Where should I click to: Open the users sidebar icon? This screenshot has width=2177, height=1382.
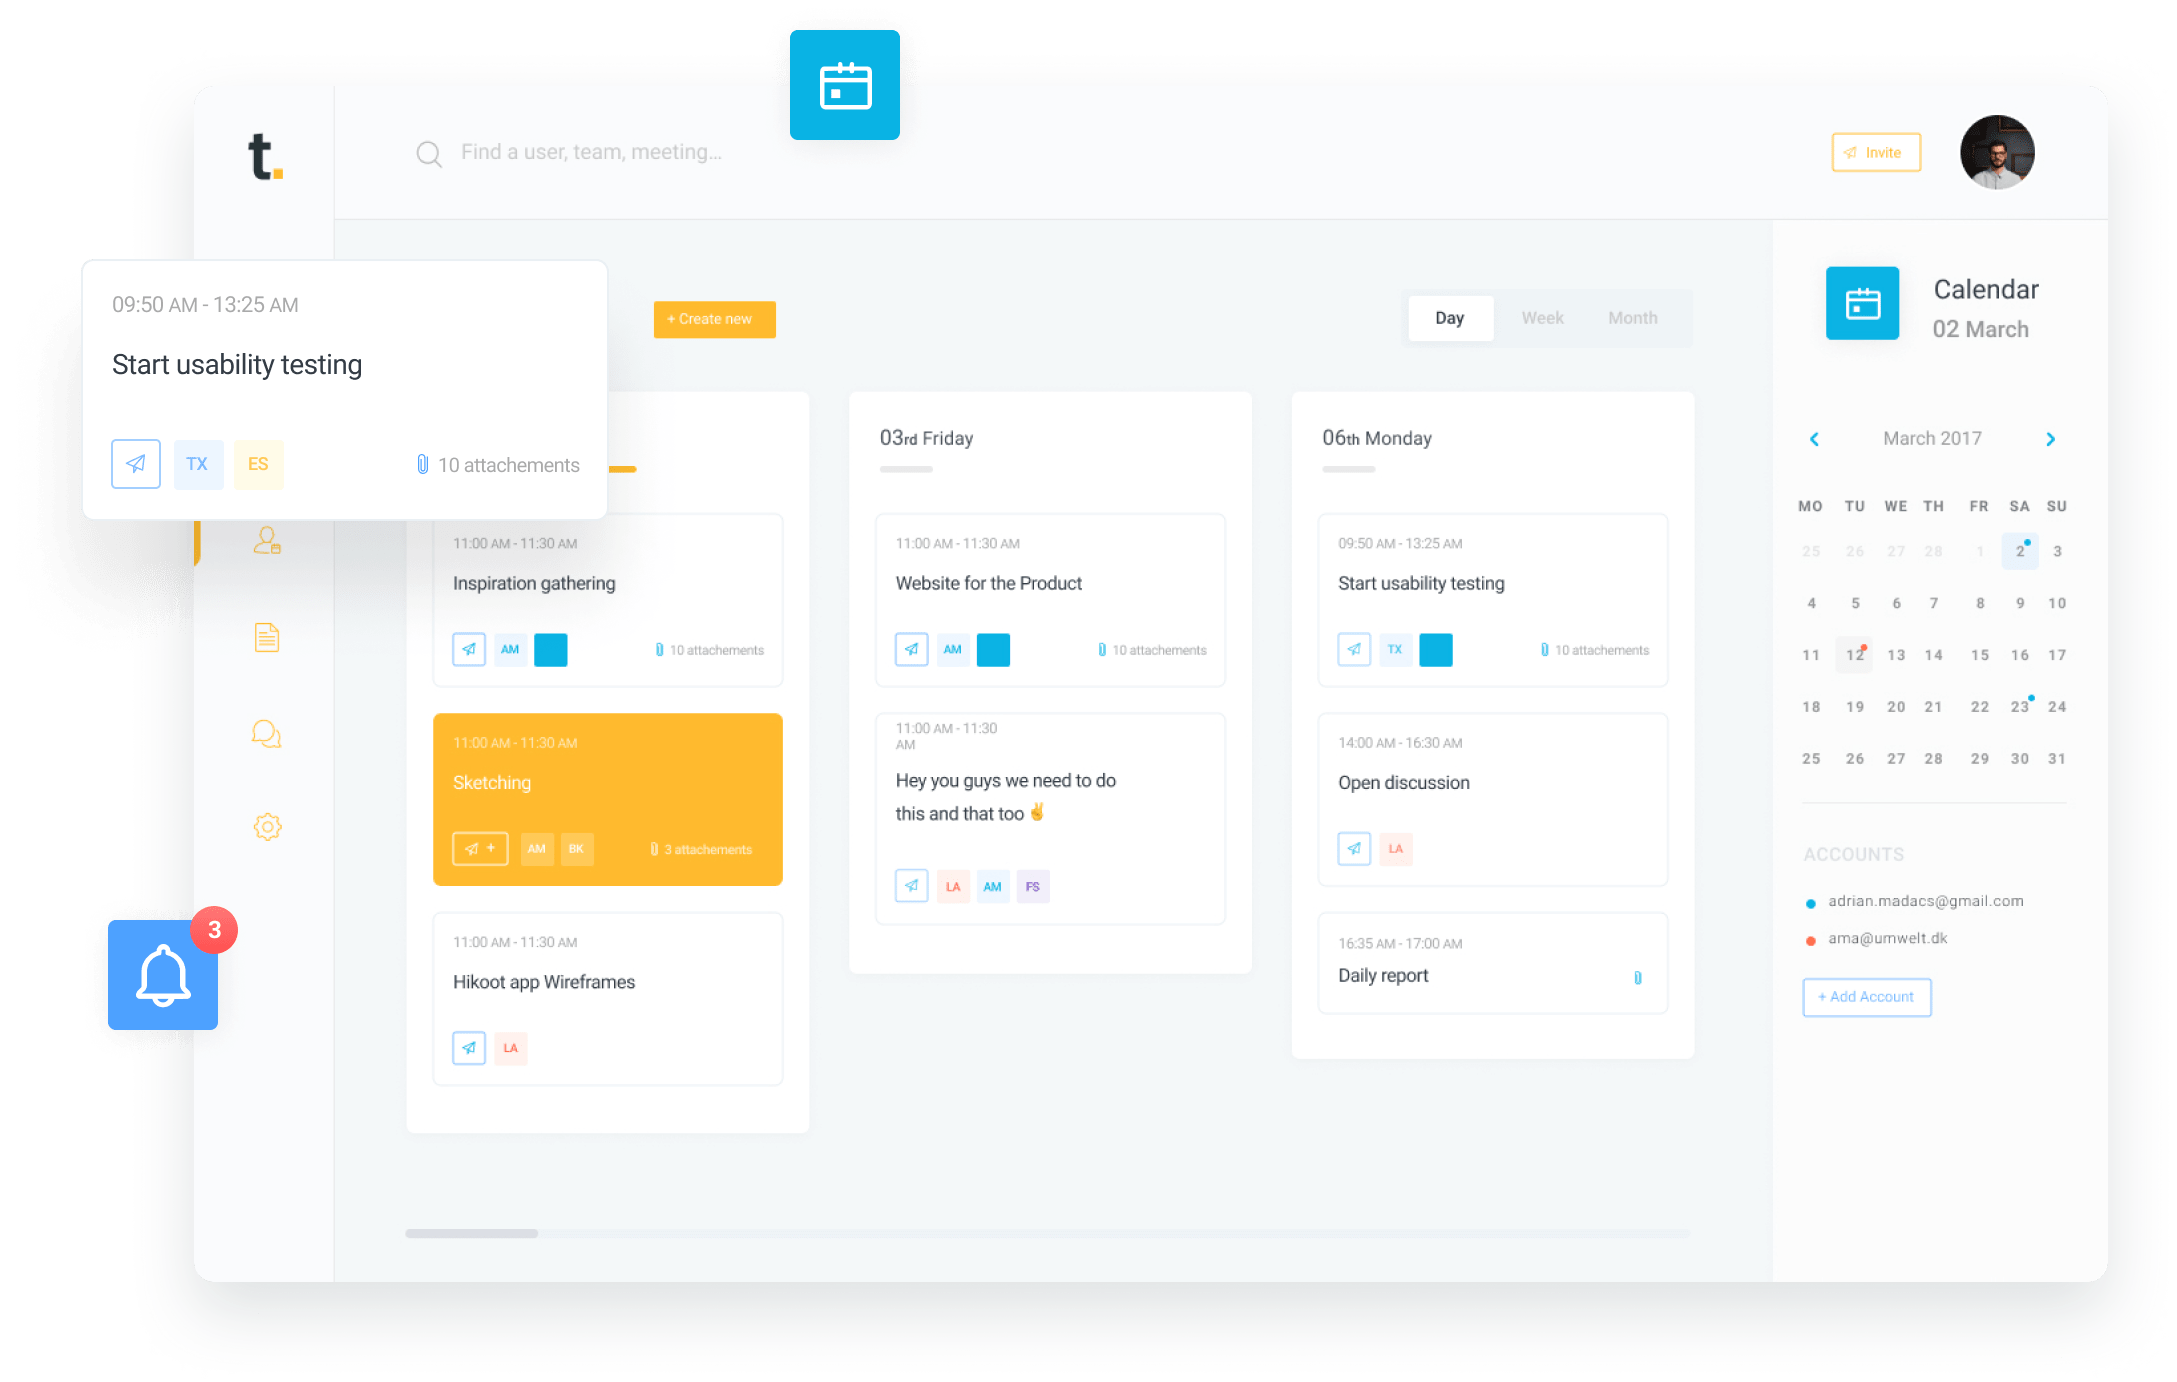(267, 541)
